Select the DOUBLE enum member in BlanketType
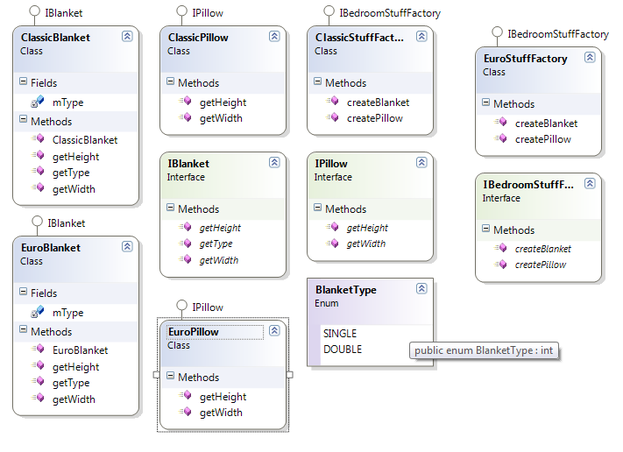The height and width of the screenshot is (452, 623). [x=342, y=349]
